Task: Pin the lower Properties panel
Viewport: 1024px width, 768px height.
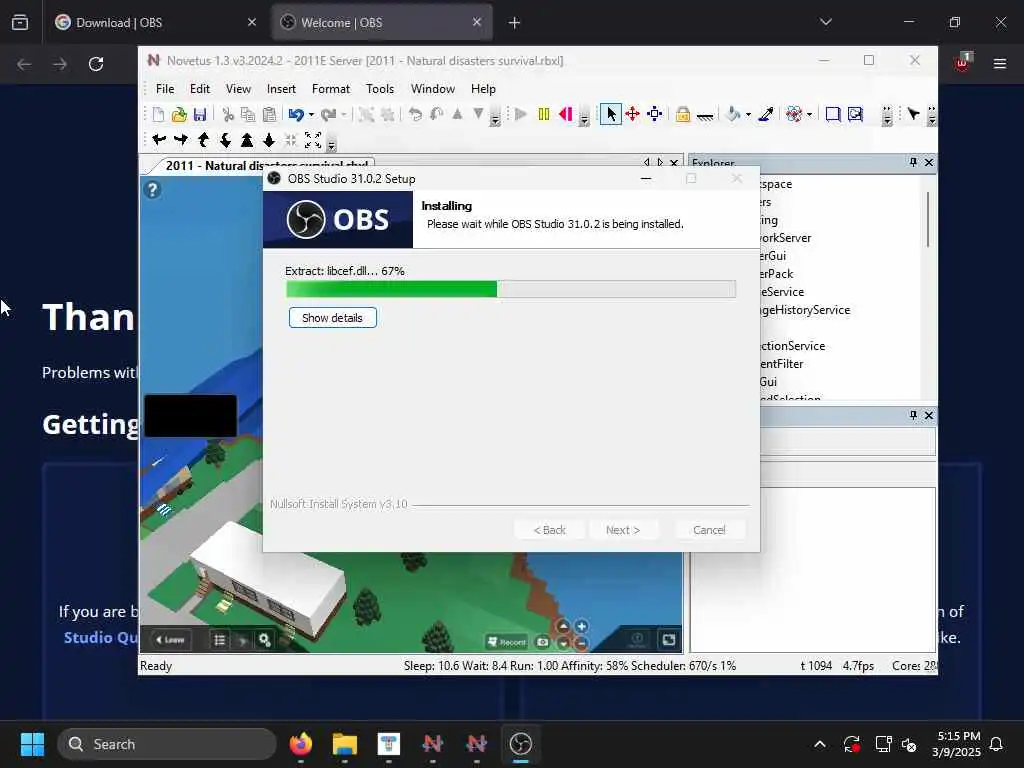Action: (x=913, y=415)
